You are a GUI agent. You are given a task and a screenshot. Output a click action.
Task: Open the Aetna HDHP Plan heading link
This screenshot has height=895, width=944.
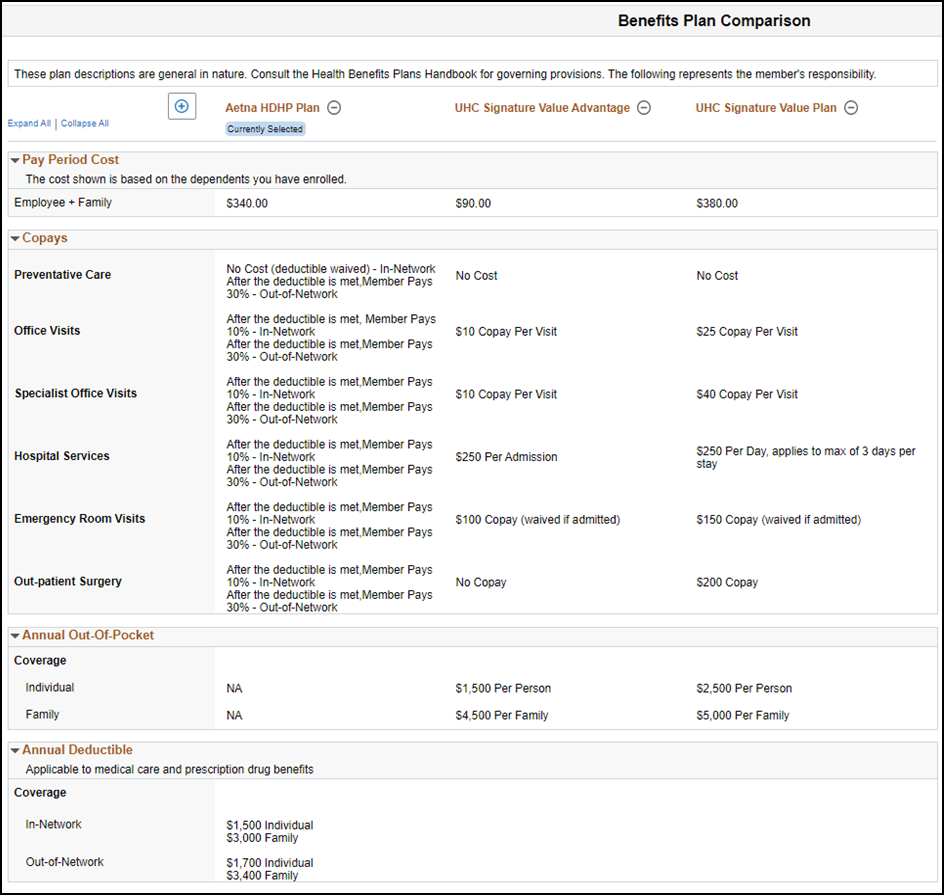tap(272, 108)
